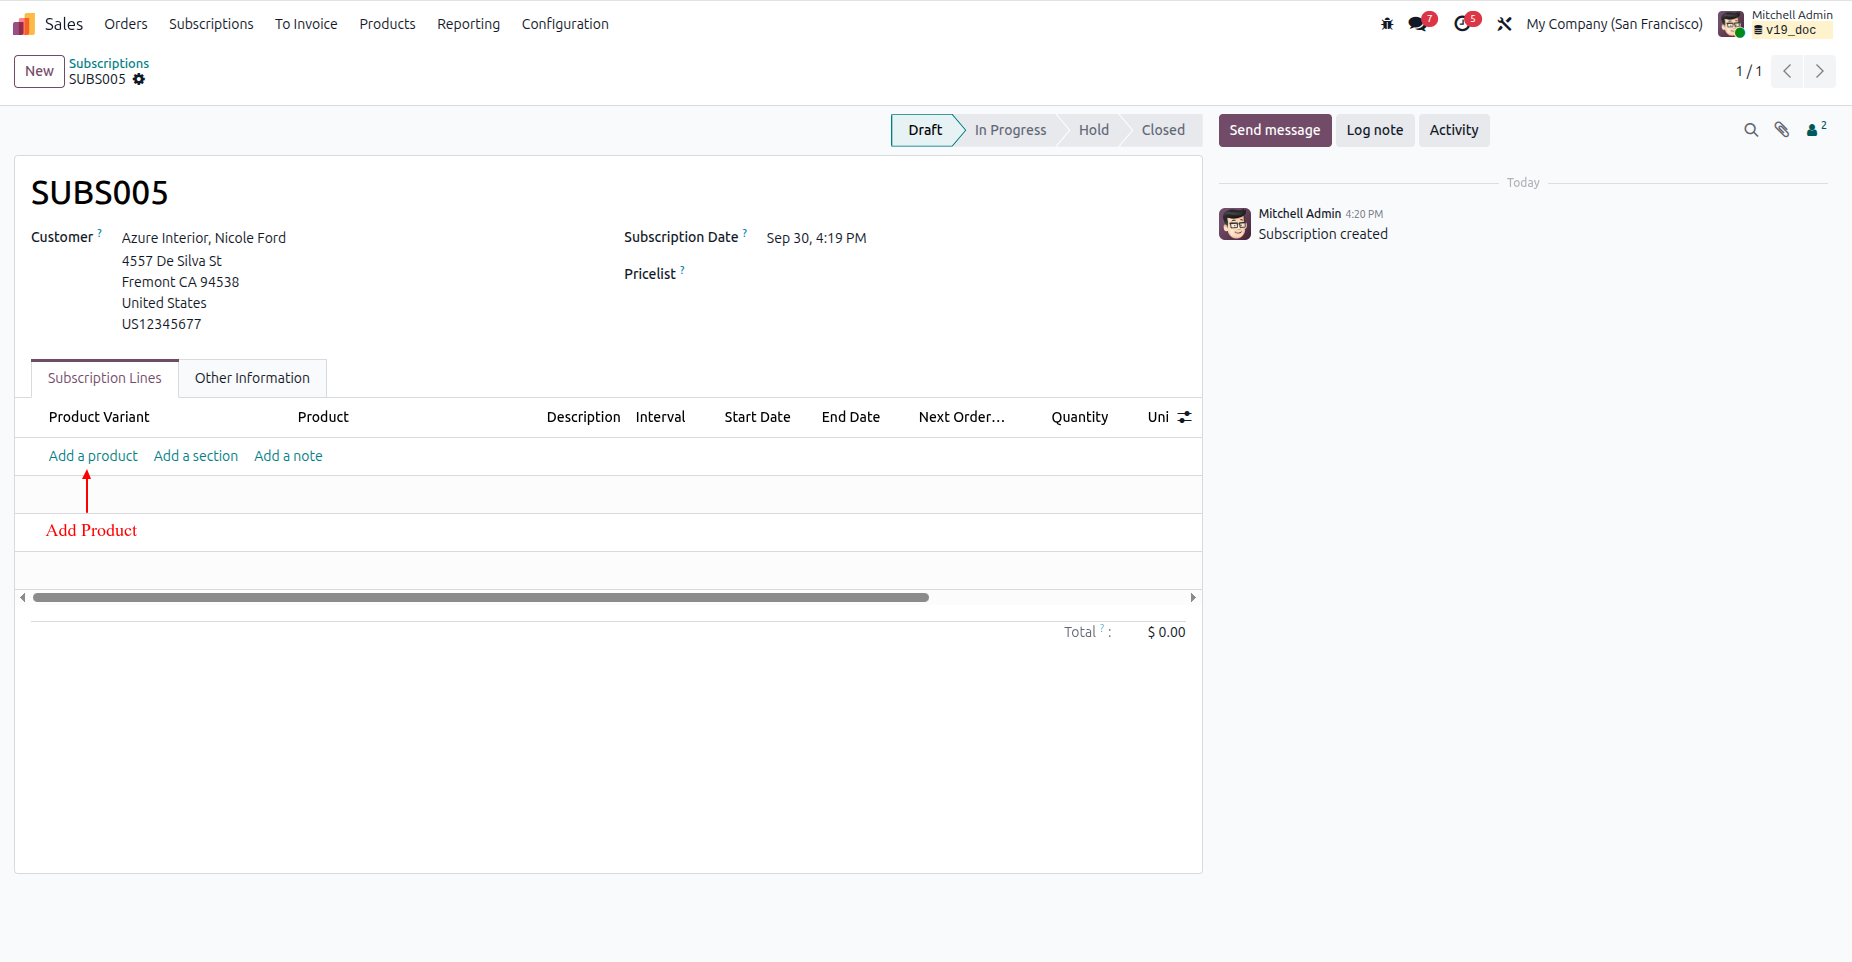
Task: Click Subscriptions breadcrumb link
Action: pos(109,63)
